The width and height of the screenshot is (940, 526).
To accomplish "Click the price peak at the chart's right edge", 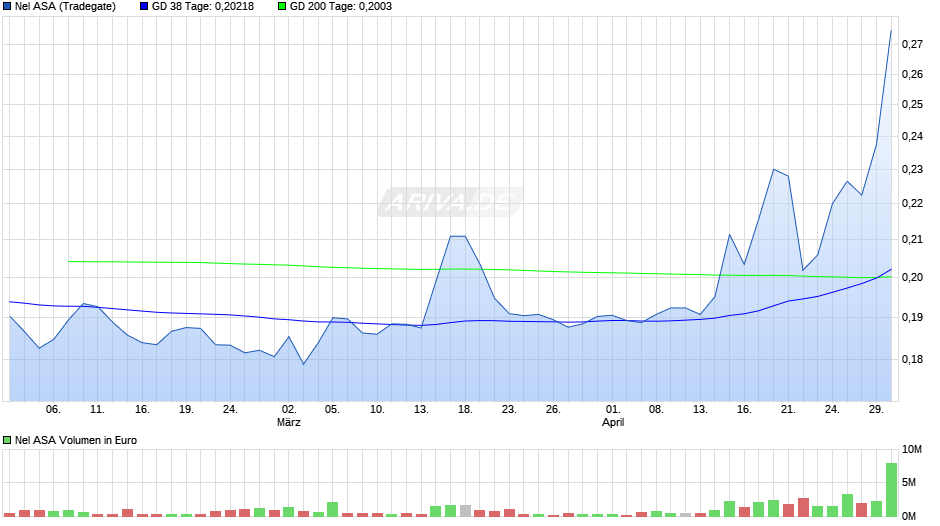I will [891, 31].
